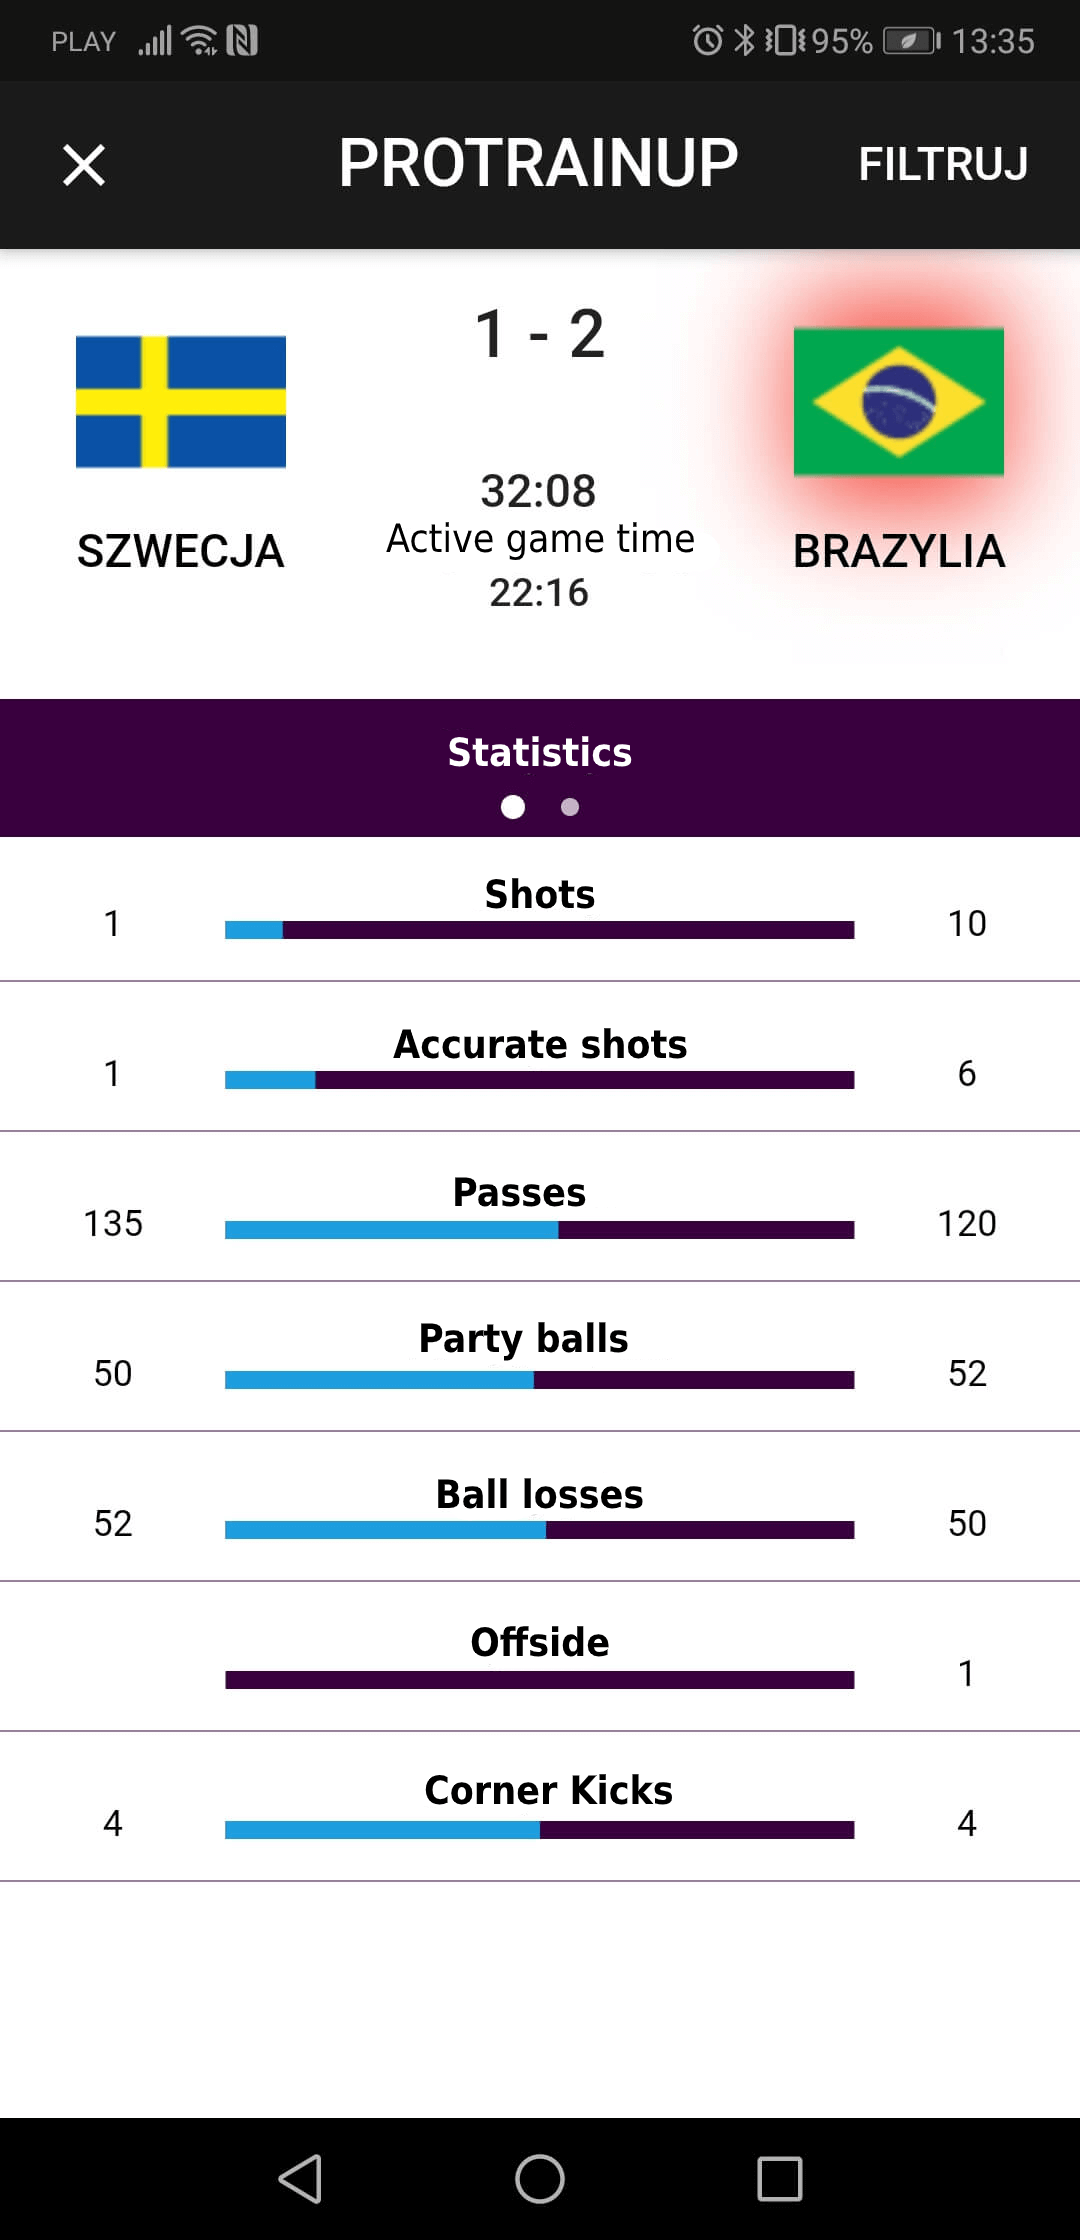Tap the battery icon in status bar
The height and width of the screenshot is (2240, 1080).
[x=911, y=41]
